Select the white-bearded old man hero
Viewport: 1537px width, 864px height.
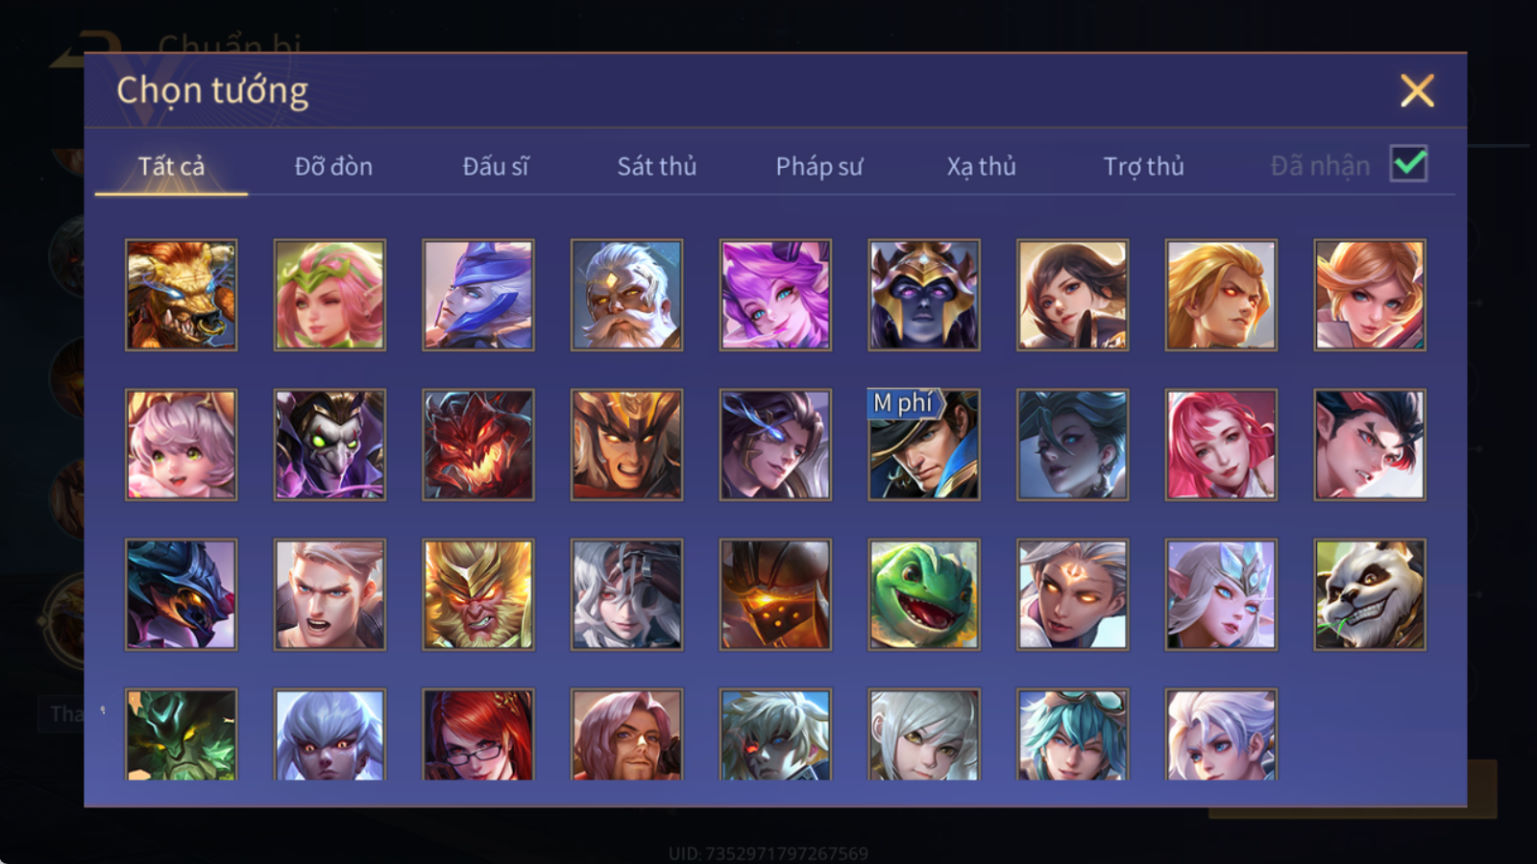pyautogui.click(x=627, y=295)
